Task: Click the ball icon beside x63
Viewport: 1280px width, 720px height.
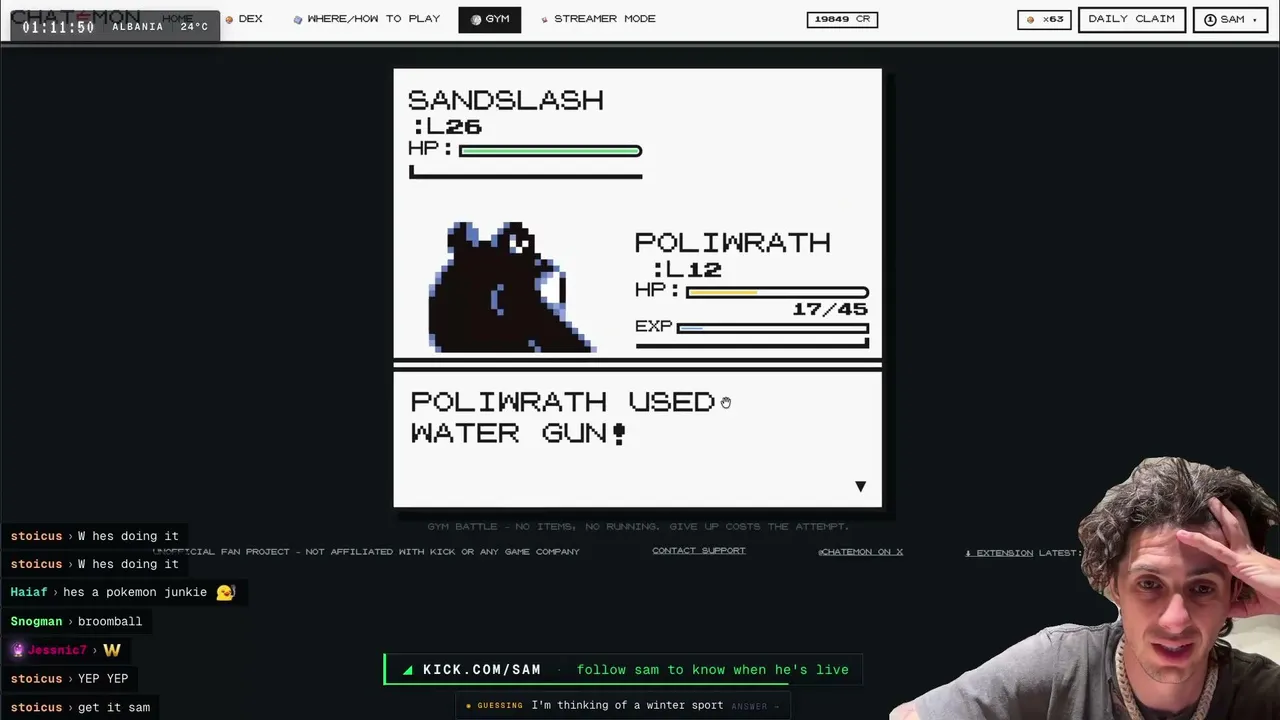Action: click(x=1031, y=19)
